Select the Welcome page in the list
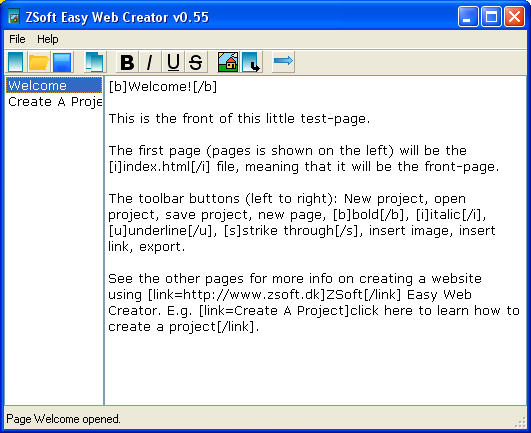This screenshot has height=433, width=531. pos(54,85)
